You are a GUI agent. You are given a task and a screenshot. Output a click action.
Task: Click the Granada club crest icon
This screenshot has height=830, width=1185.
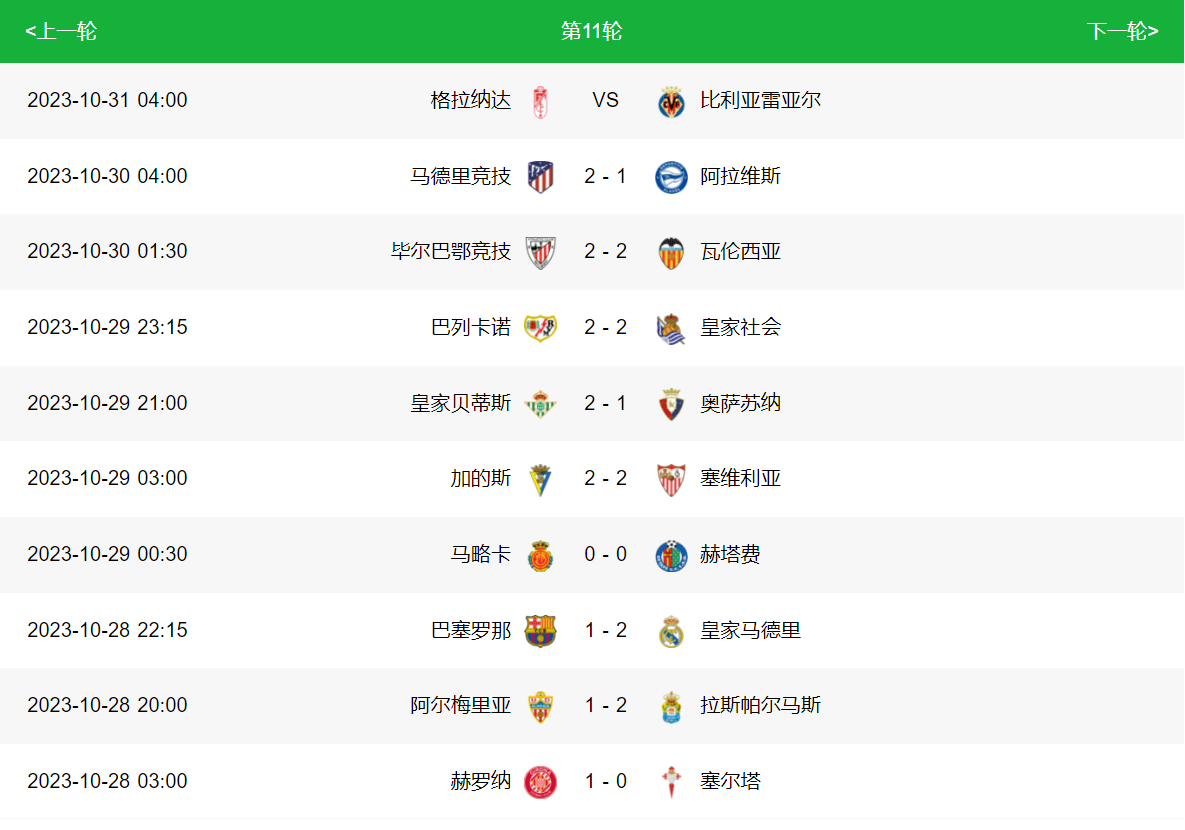pyautogui.click(x=540, y=101)
